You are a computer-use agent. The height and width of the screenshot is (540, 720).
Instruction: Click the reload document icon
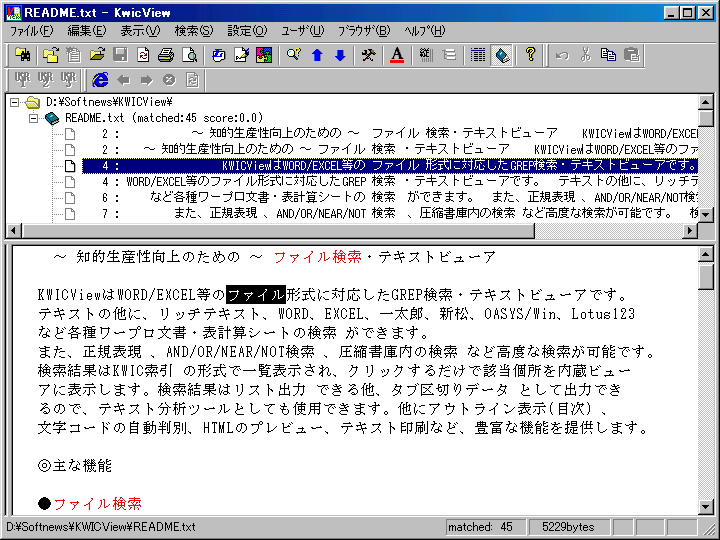coord(143,56)
